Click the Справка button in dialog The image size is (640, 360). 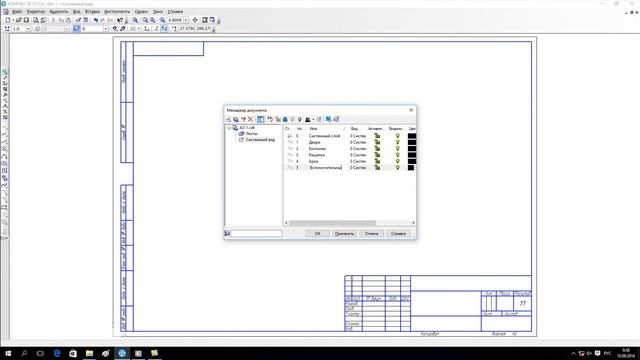(x=398, y=233)
